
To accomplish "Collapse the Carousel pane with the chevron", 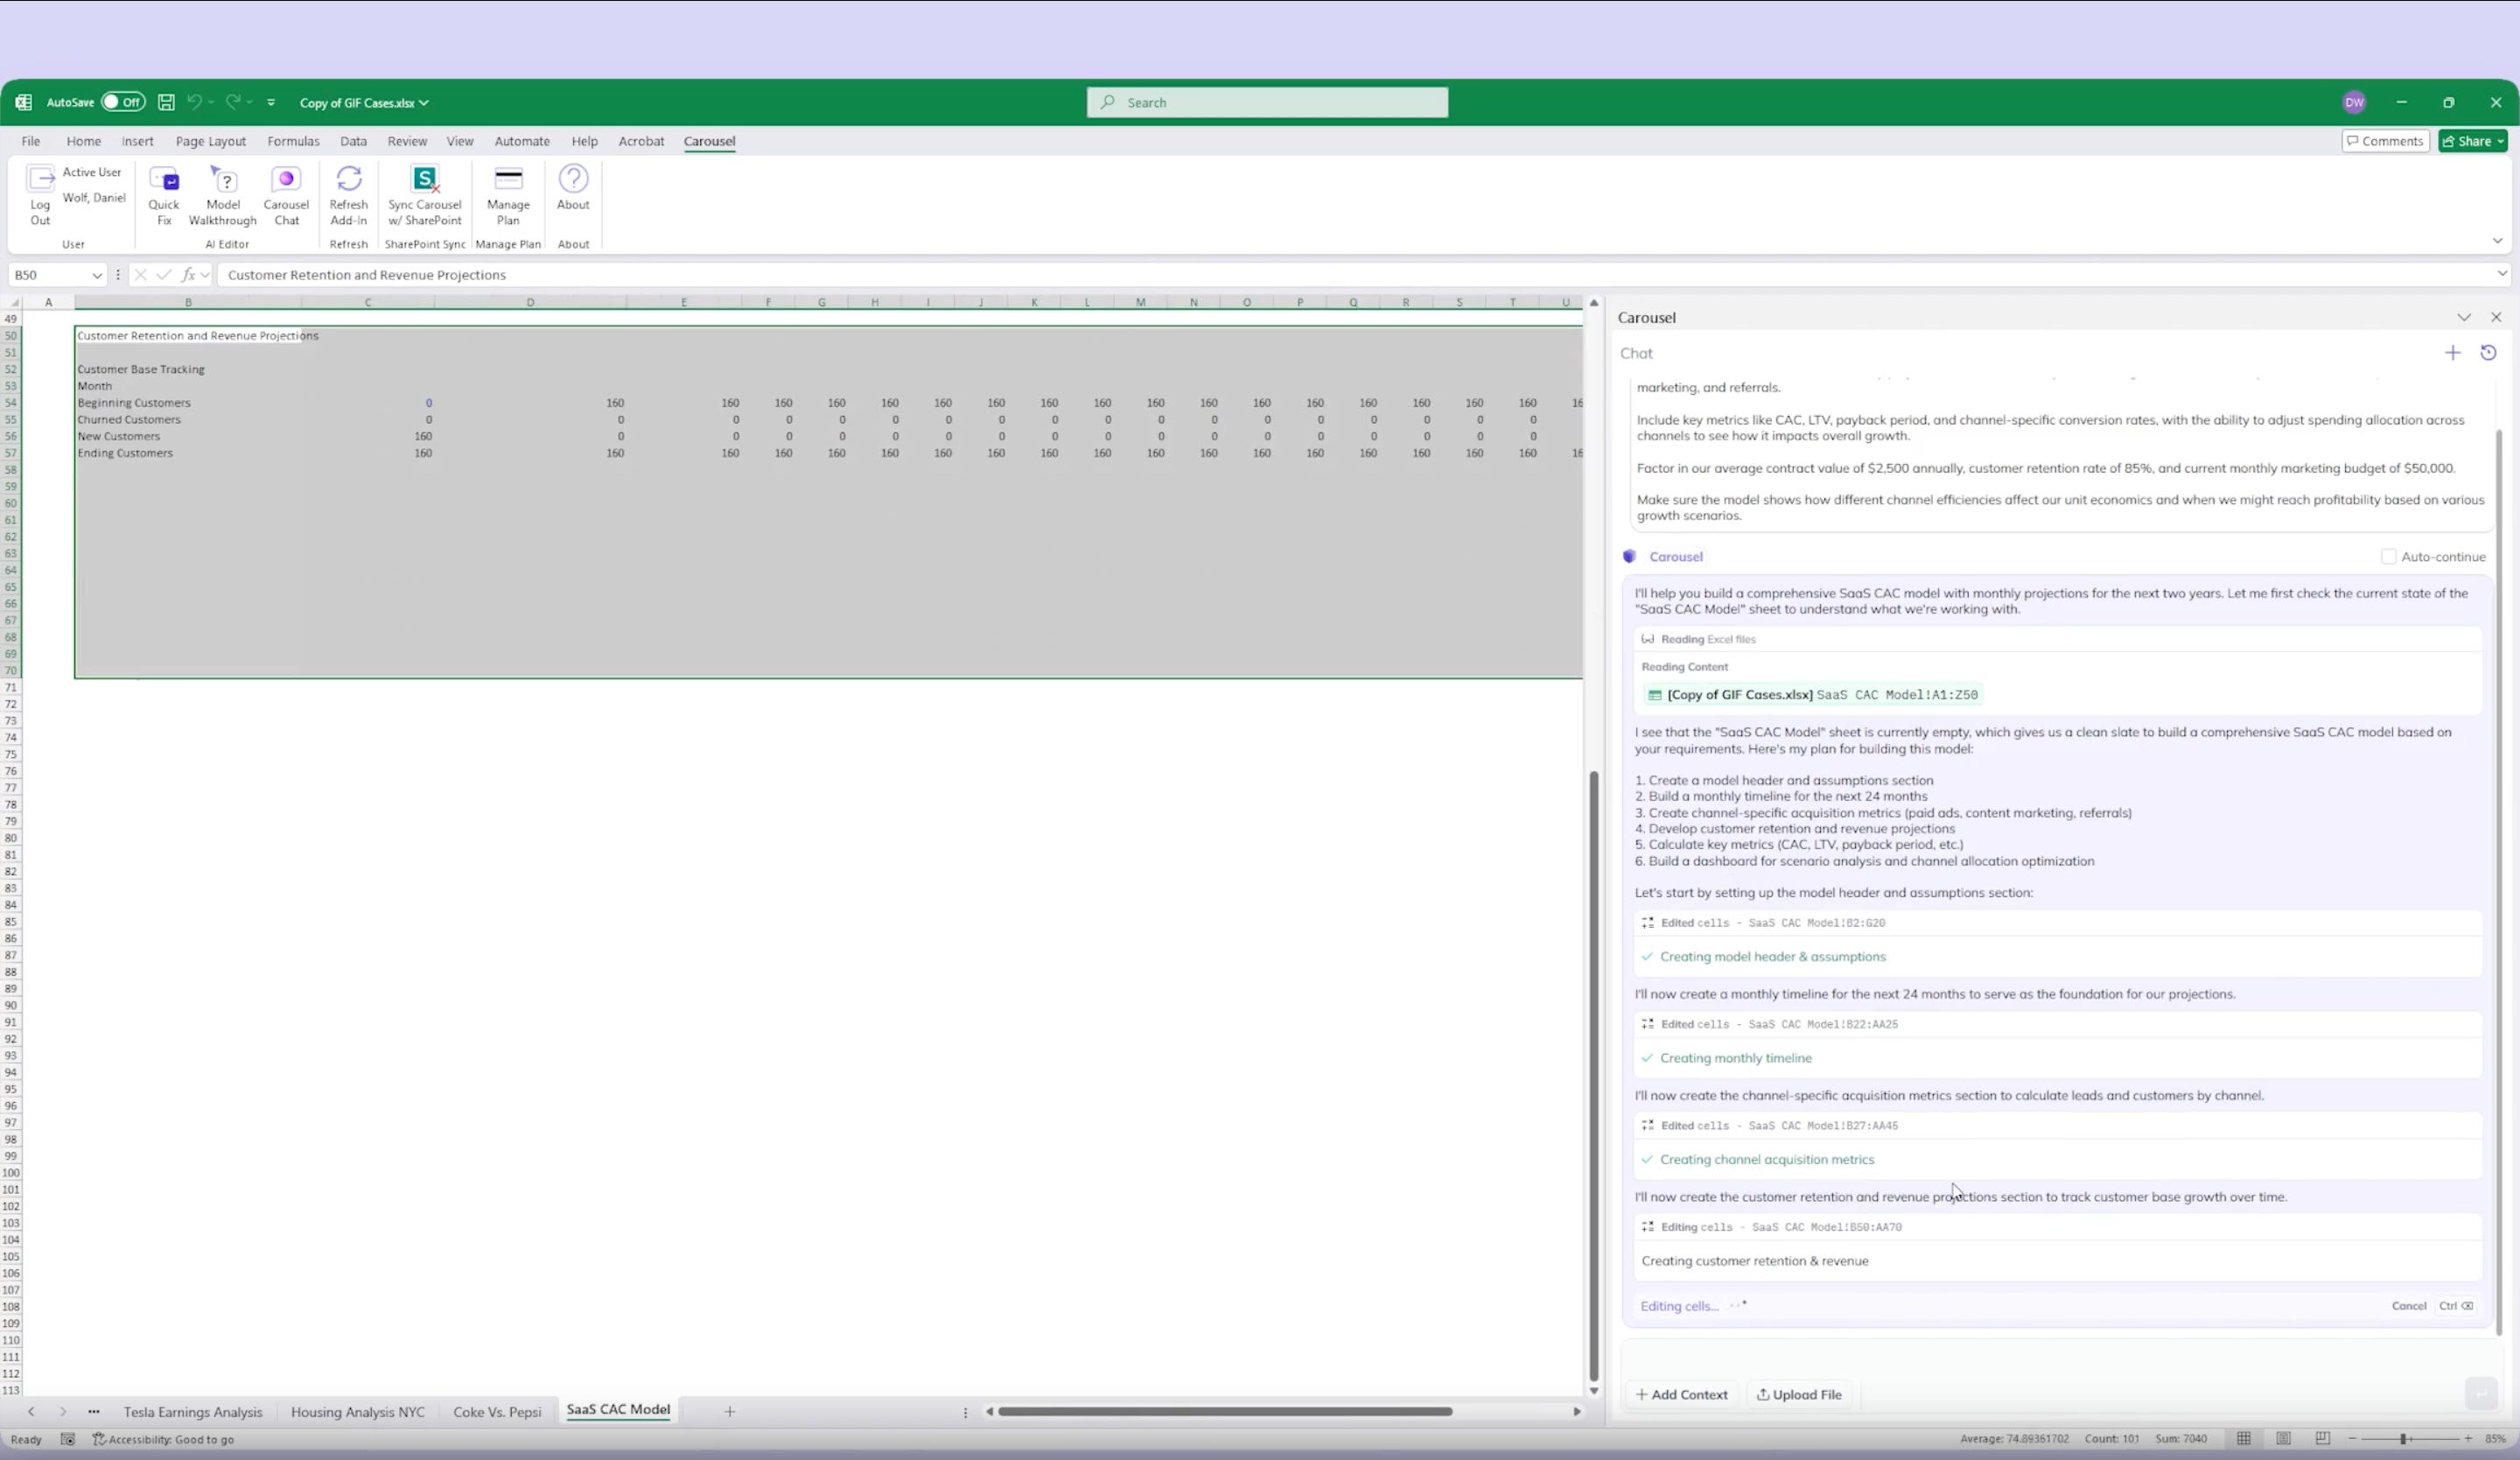I will click(x=2463, y=318).
